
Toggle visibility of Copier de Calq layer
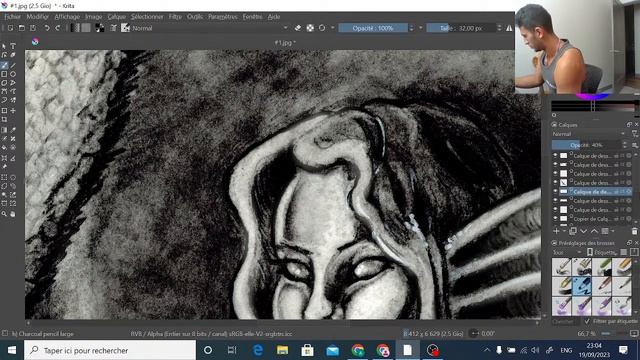555,218
